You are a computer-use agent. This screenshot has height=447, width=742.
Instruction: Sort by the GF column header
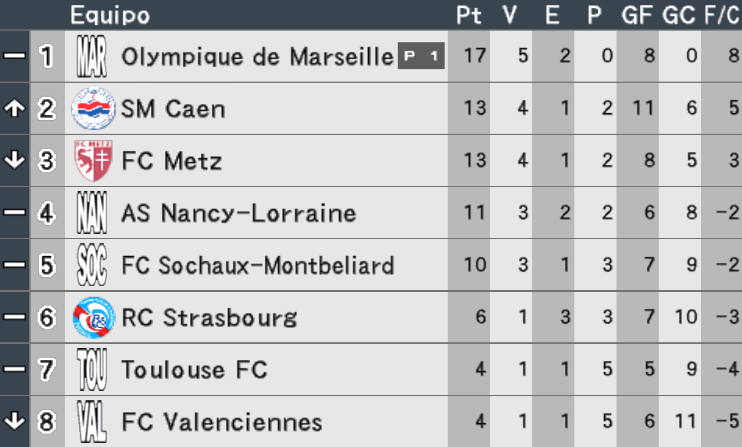point(637,15)
